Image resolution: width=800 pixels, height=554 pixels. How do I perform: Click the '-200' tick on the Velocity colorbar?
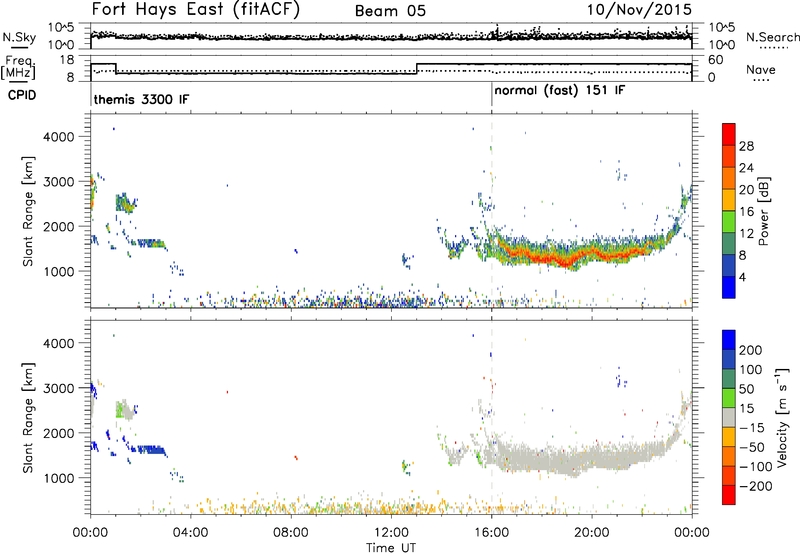[x=756, y=486]
